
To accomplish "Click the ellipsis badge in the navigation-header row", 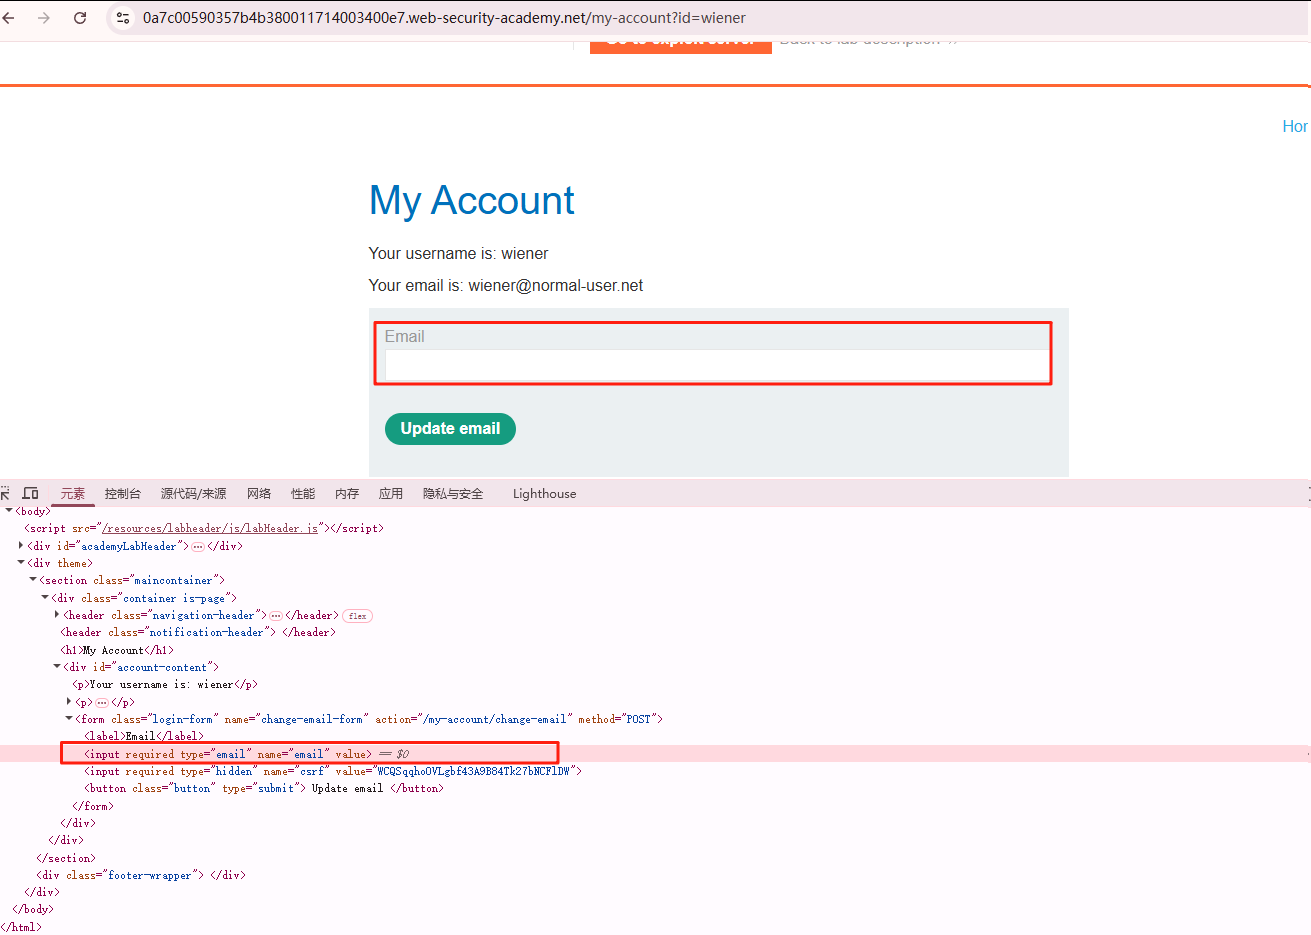I will pos(276,615).
